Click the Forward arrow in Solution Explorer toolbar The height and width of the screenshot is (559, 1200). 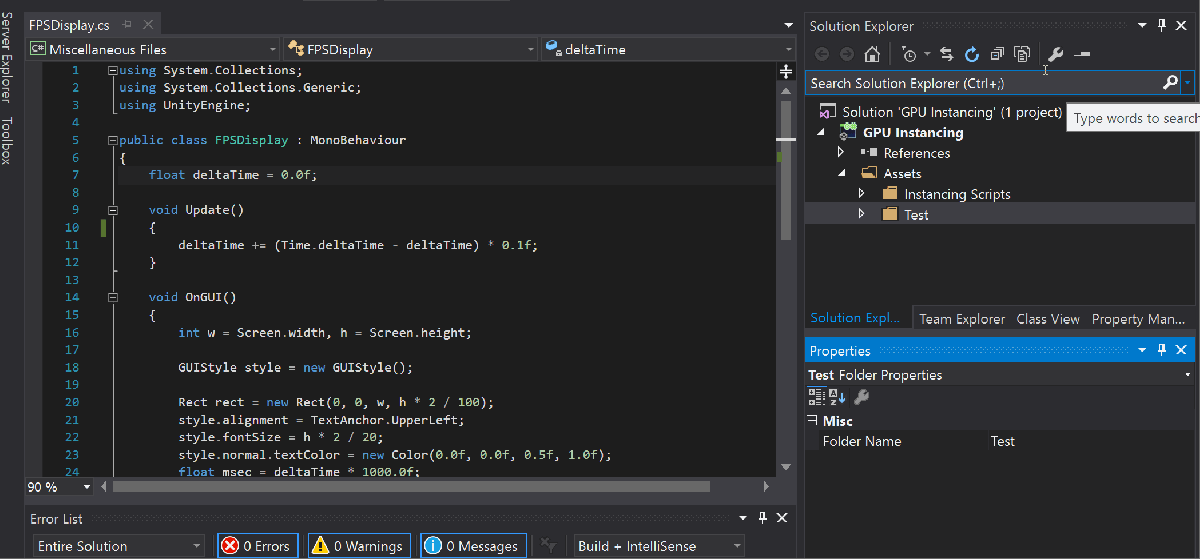coord(846,54)
